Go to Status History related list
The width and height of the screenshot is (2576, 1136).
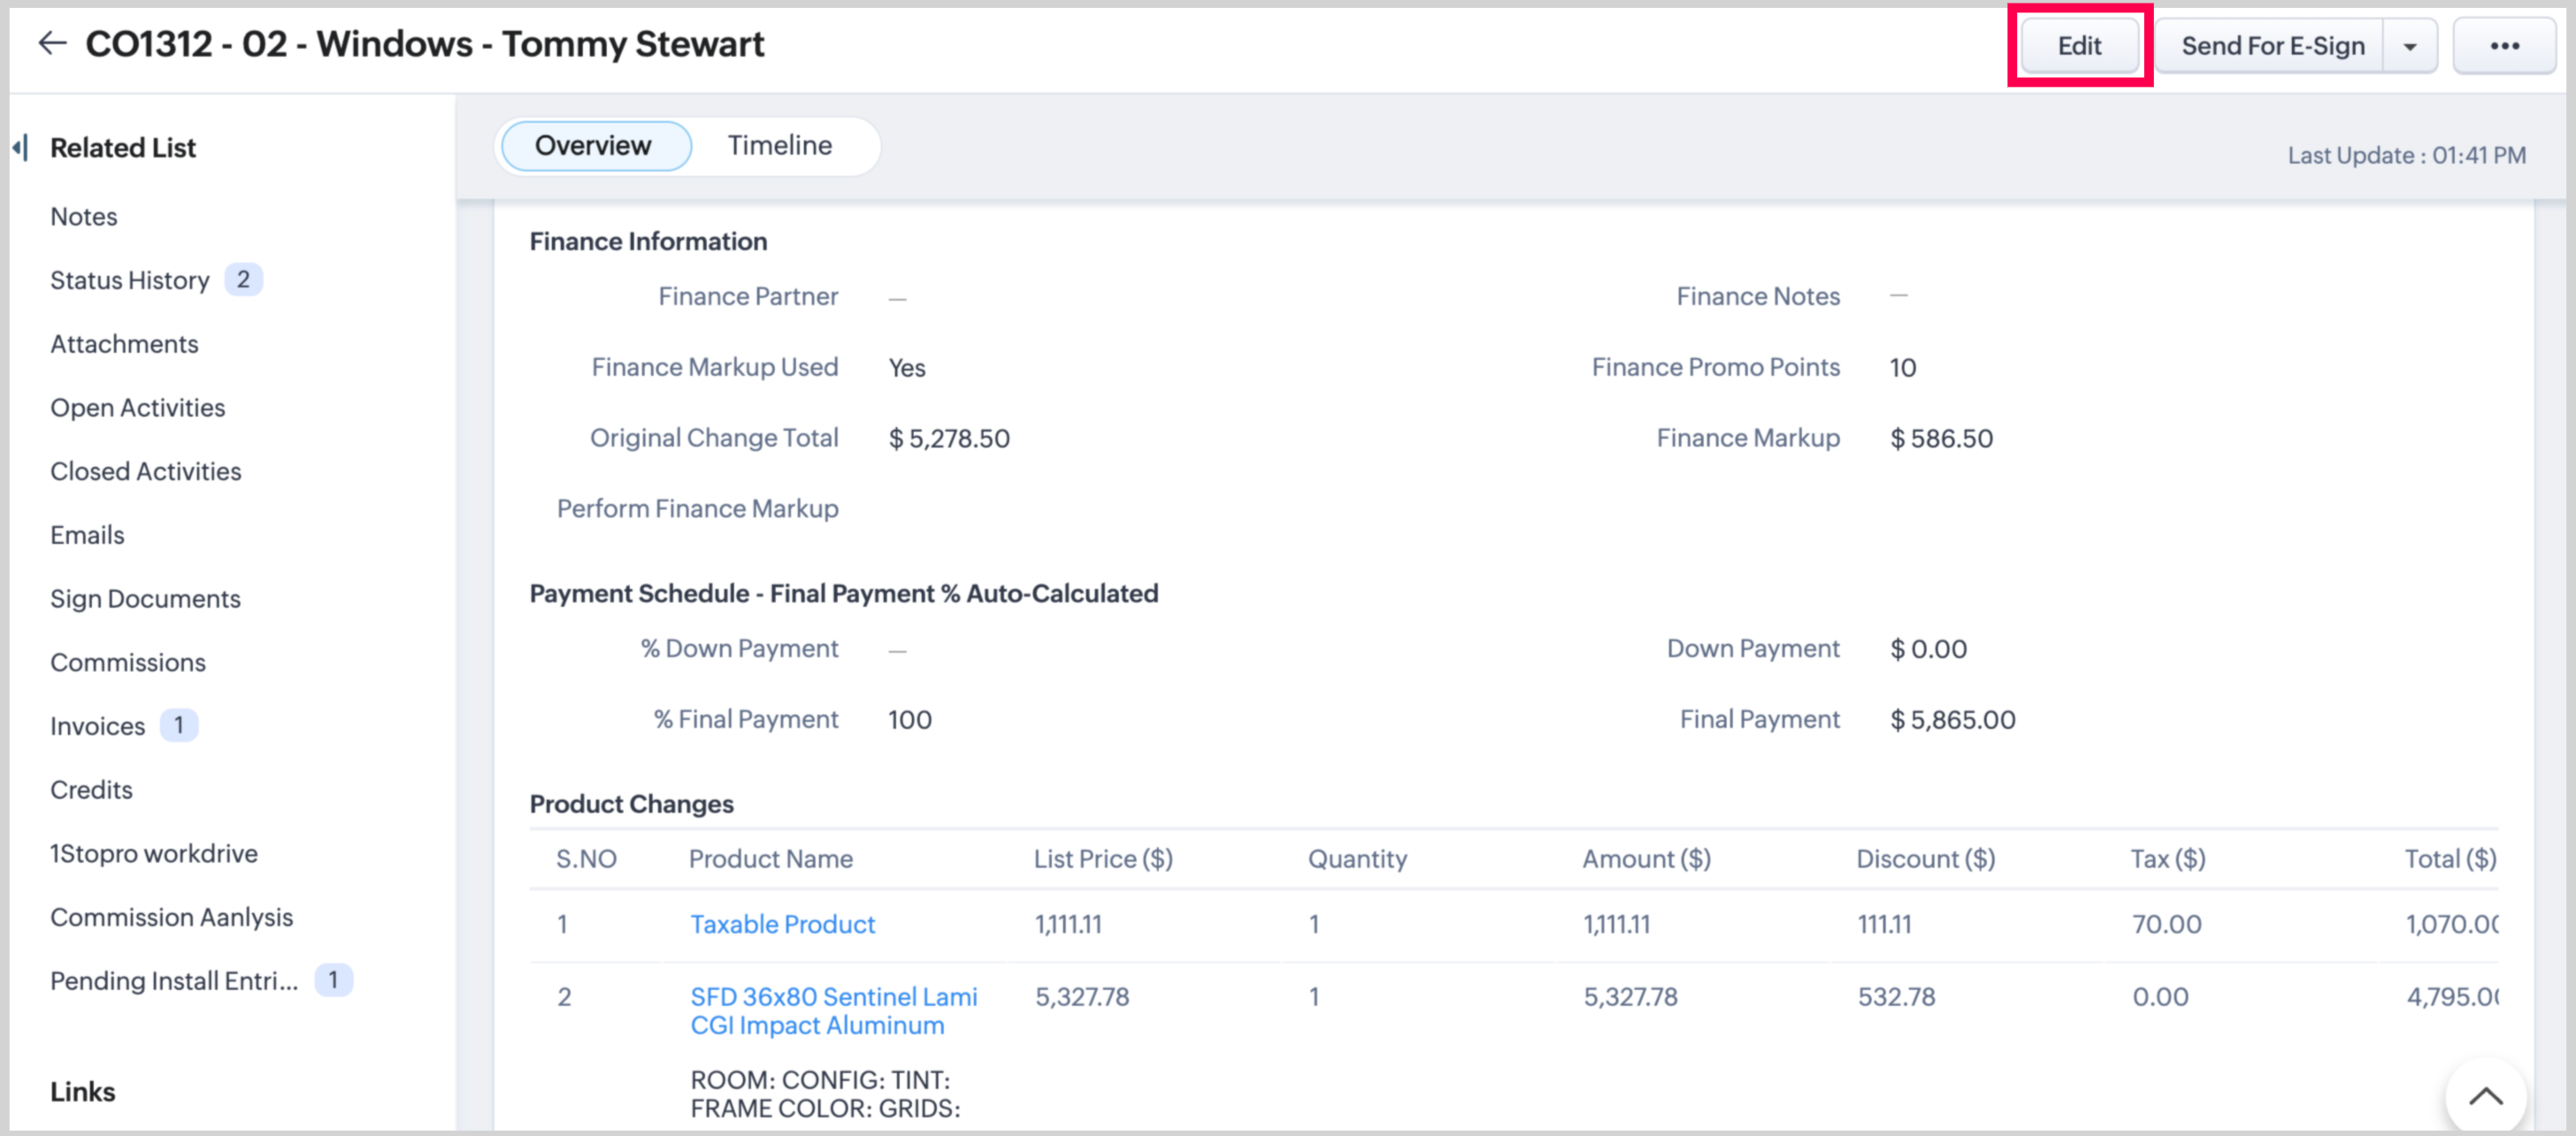pos(130,280)
